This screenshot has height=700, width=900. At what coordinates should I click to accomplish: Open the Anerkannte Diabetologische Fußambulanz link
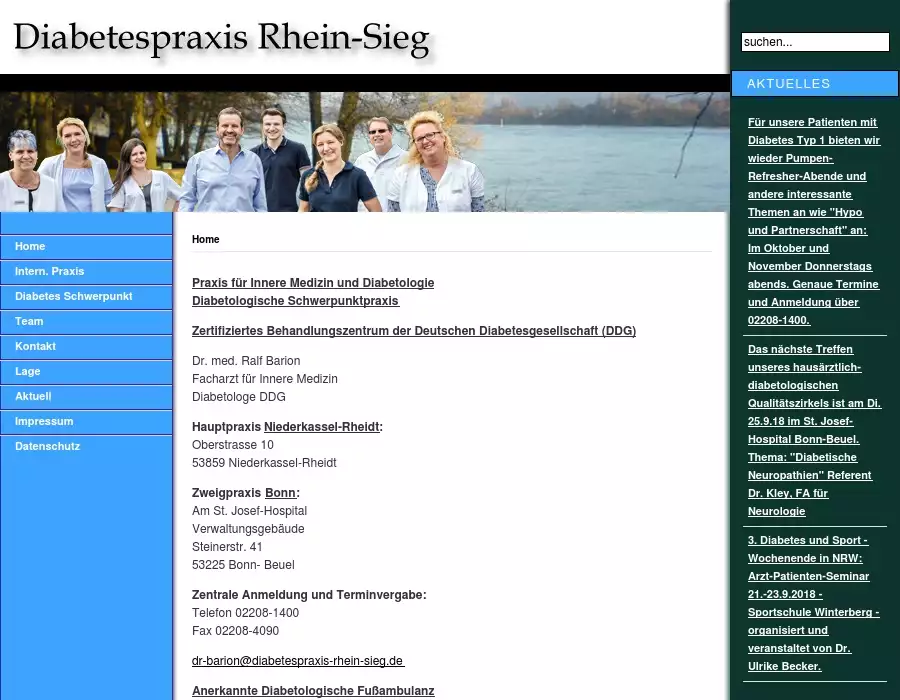(x=313, y=691)
